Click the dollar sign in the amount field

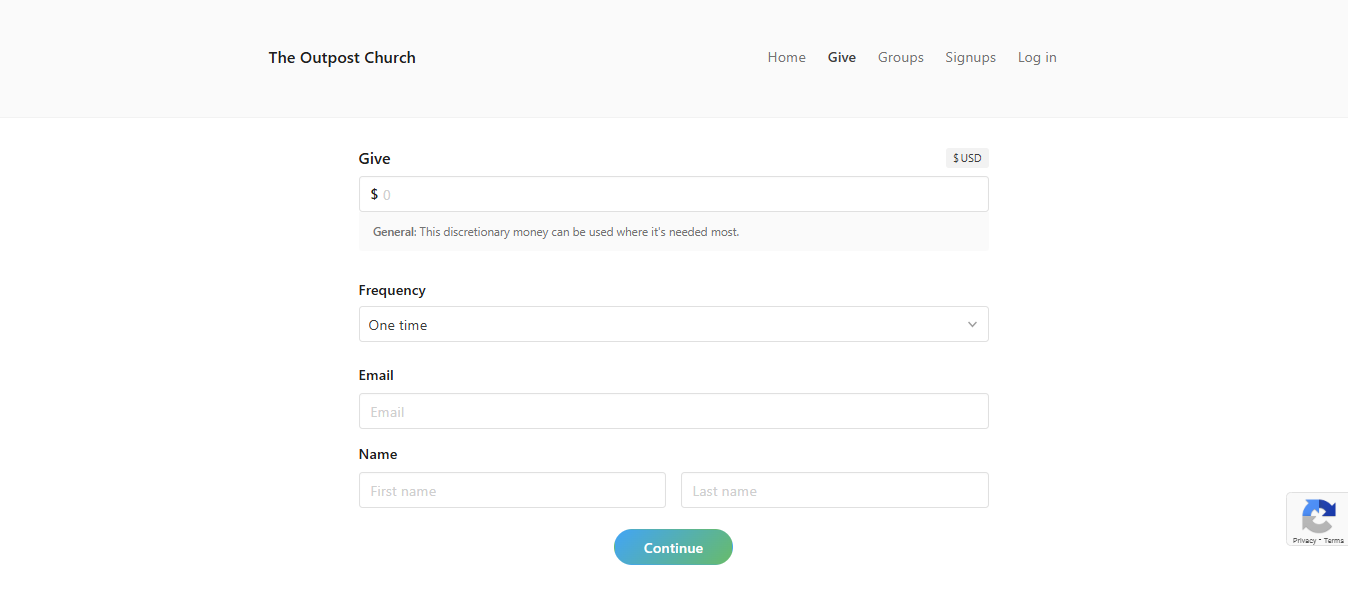374,194
